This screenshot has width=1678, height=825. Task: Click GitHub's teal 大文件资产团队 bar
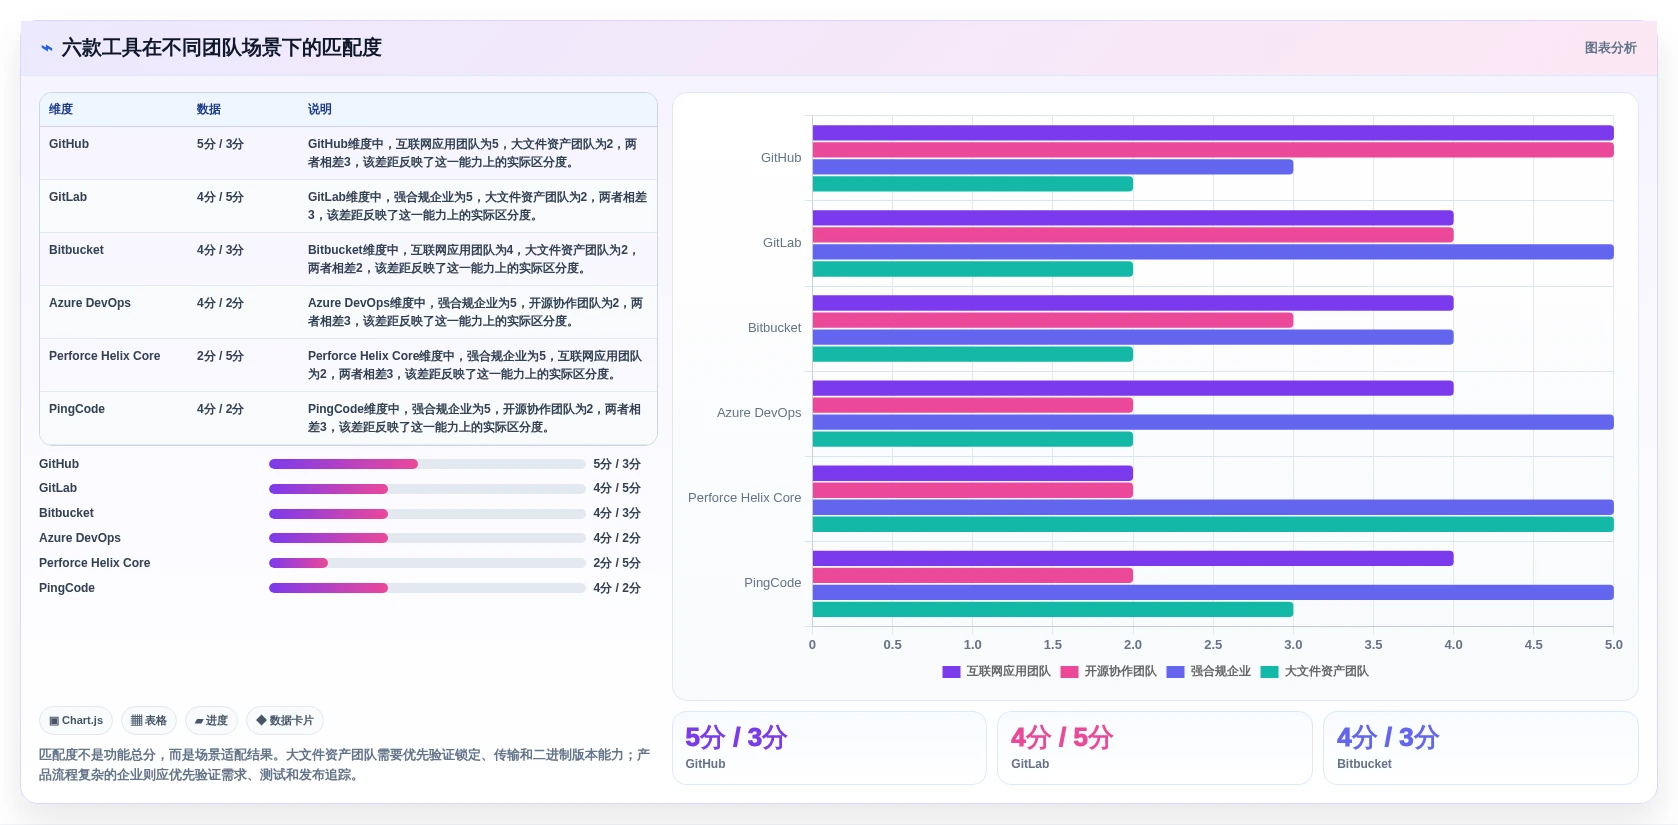click(973, 184)
